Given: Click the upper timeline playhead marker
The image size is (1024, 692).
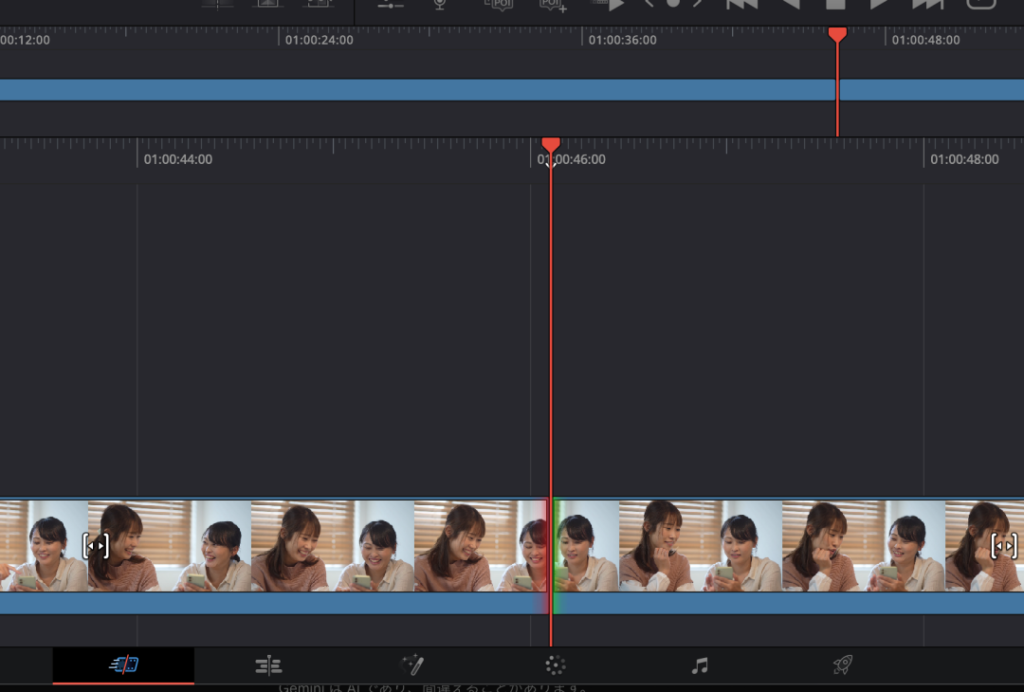Looking at the screenshot, I should tap(837, 36).
